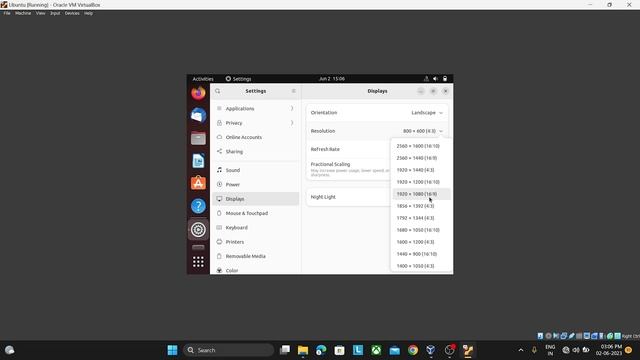Click the volume icon in Ubuntu top bar
Image resolution: width=640 pixels, height=360 pixels.
pos(436,79)
